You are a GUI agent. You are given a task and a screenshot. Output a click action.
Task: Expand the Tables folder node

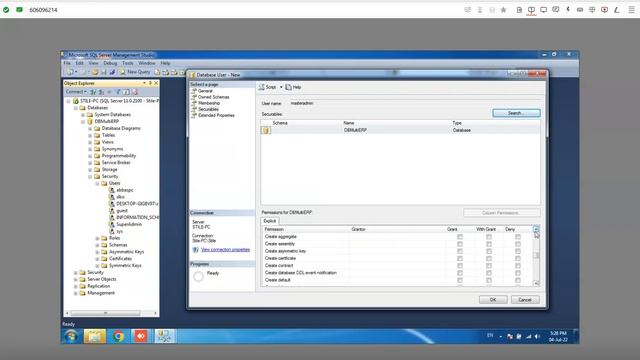tap(90, 135)
